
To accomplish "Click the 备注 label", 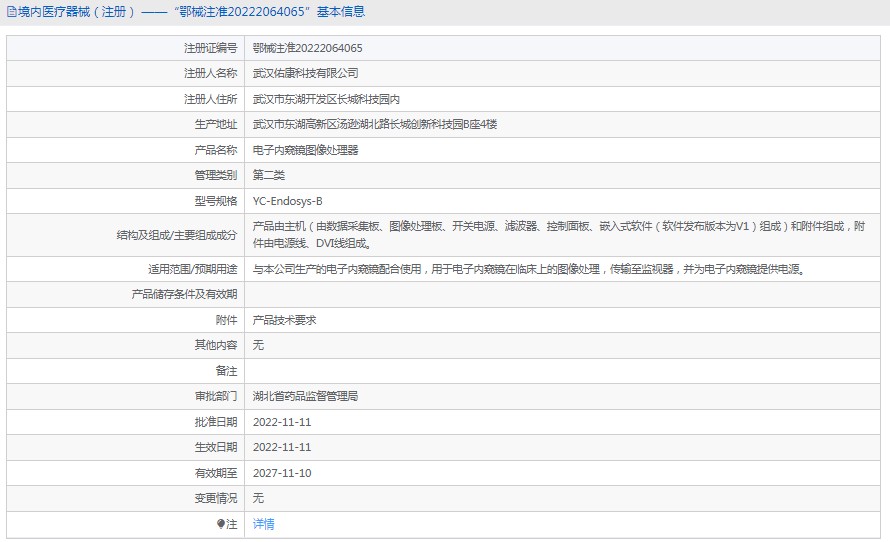I will pyautogui.click(x=226, y=371).
